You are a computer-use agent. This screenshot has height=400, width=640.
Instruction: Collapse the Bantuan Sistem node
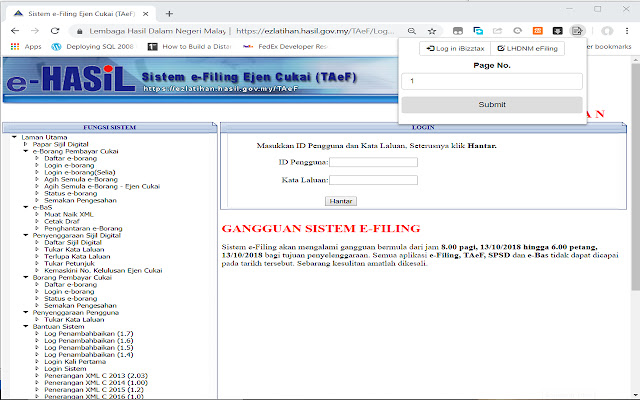pos(26,327)
